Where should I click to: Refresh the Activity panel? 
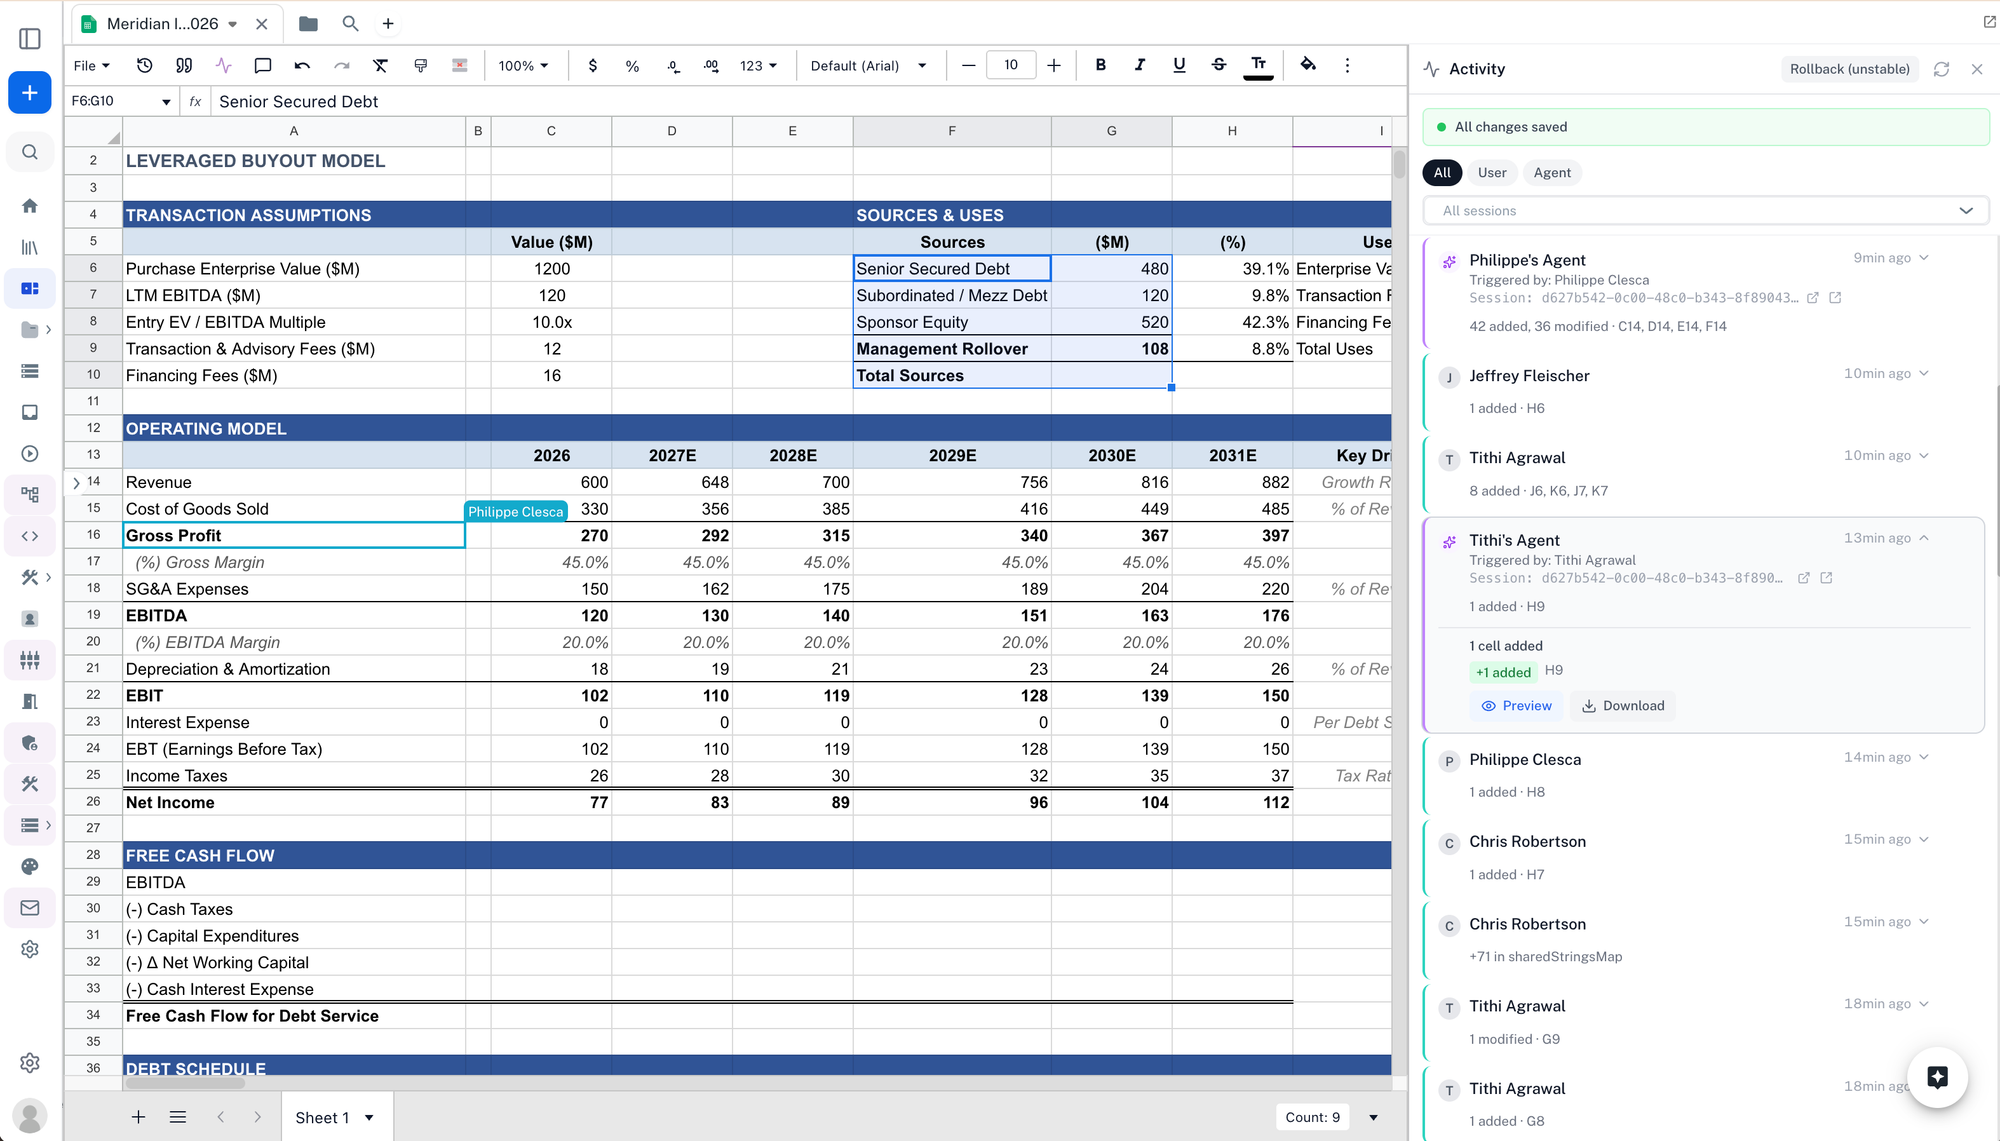(x=1941, y=69)
